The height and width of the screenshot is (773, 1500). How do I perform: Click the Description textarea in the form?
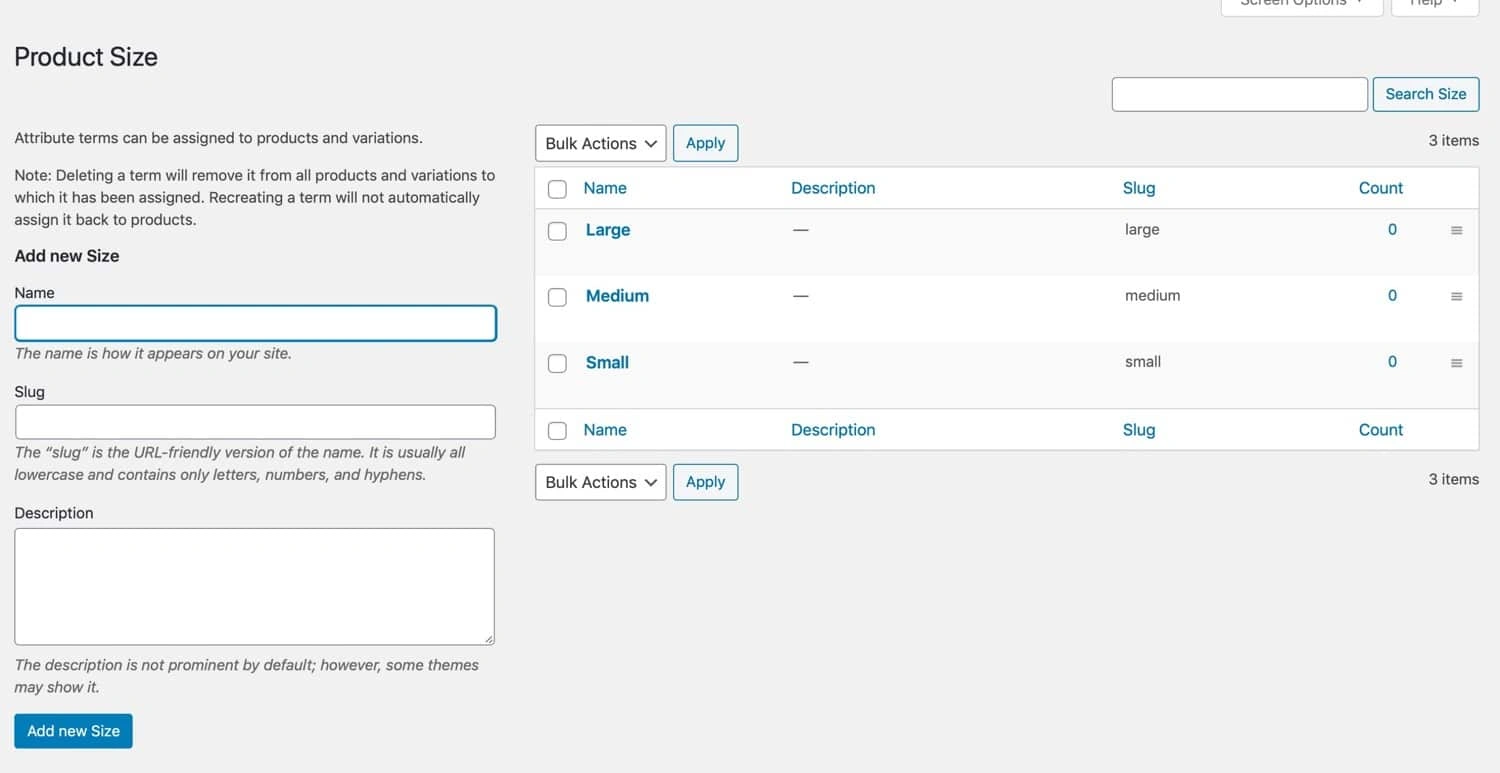tap(255, 586)
